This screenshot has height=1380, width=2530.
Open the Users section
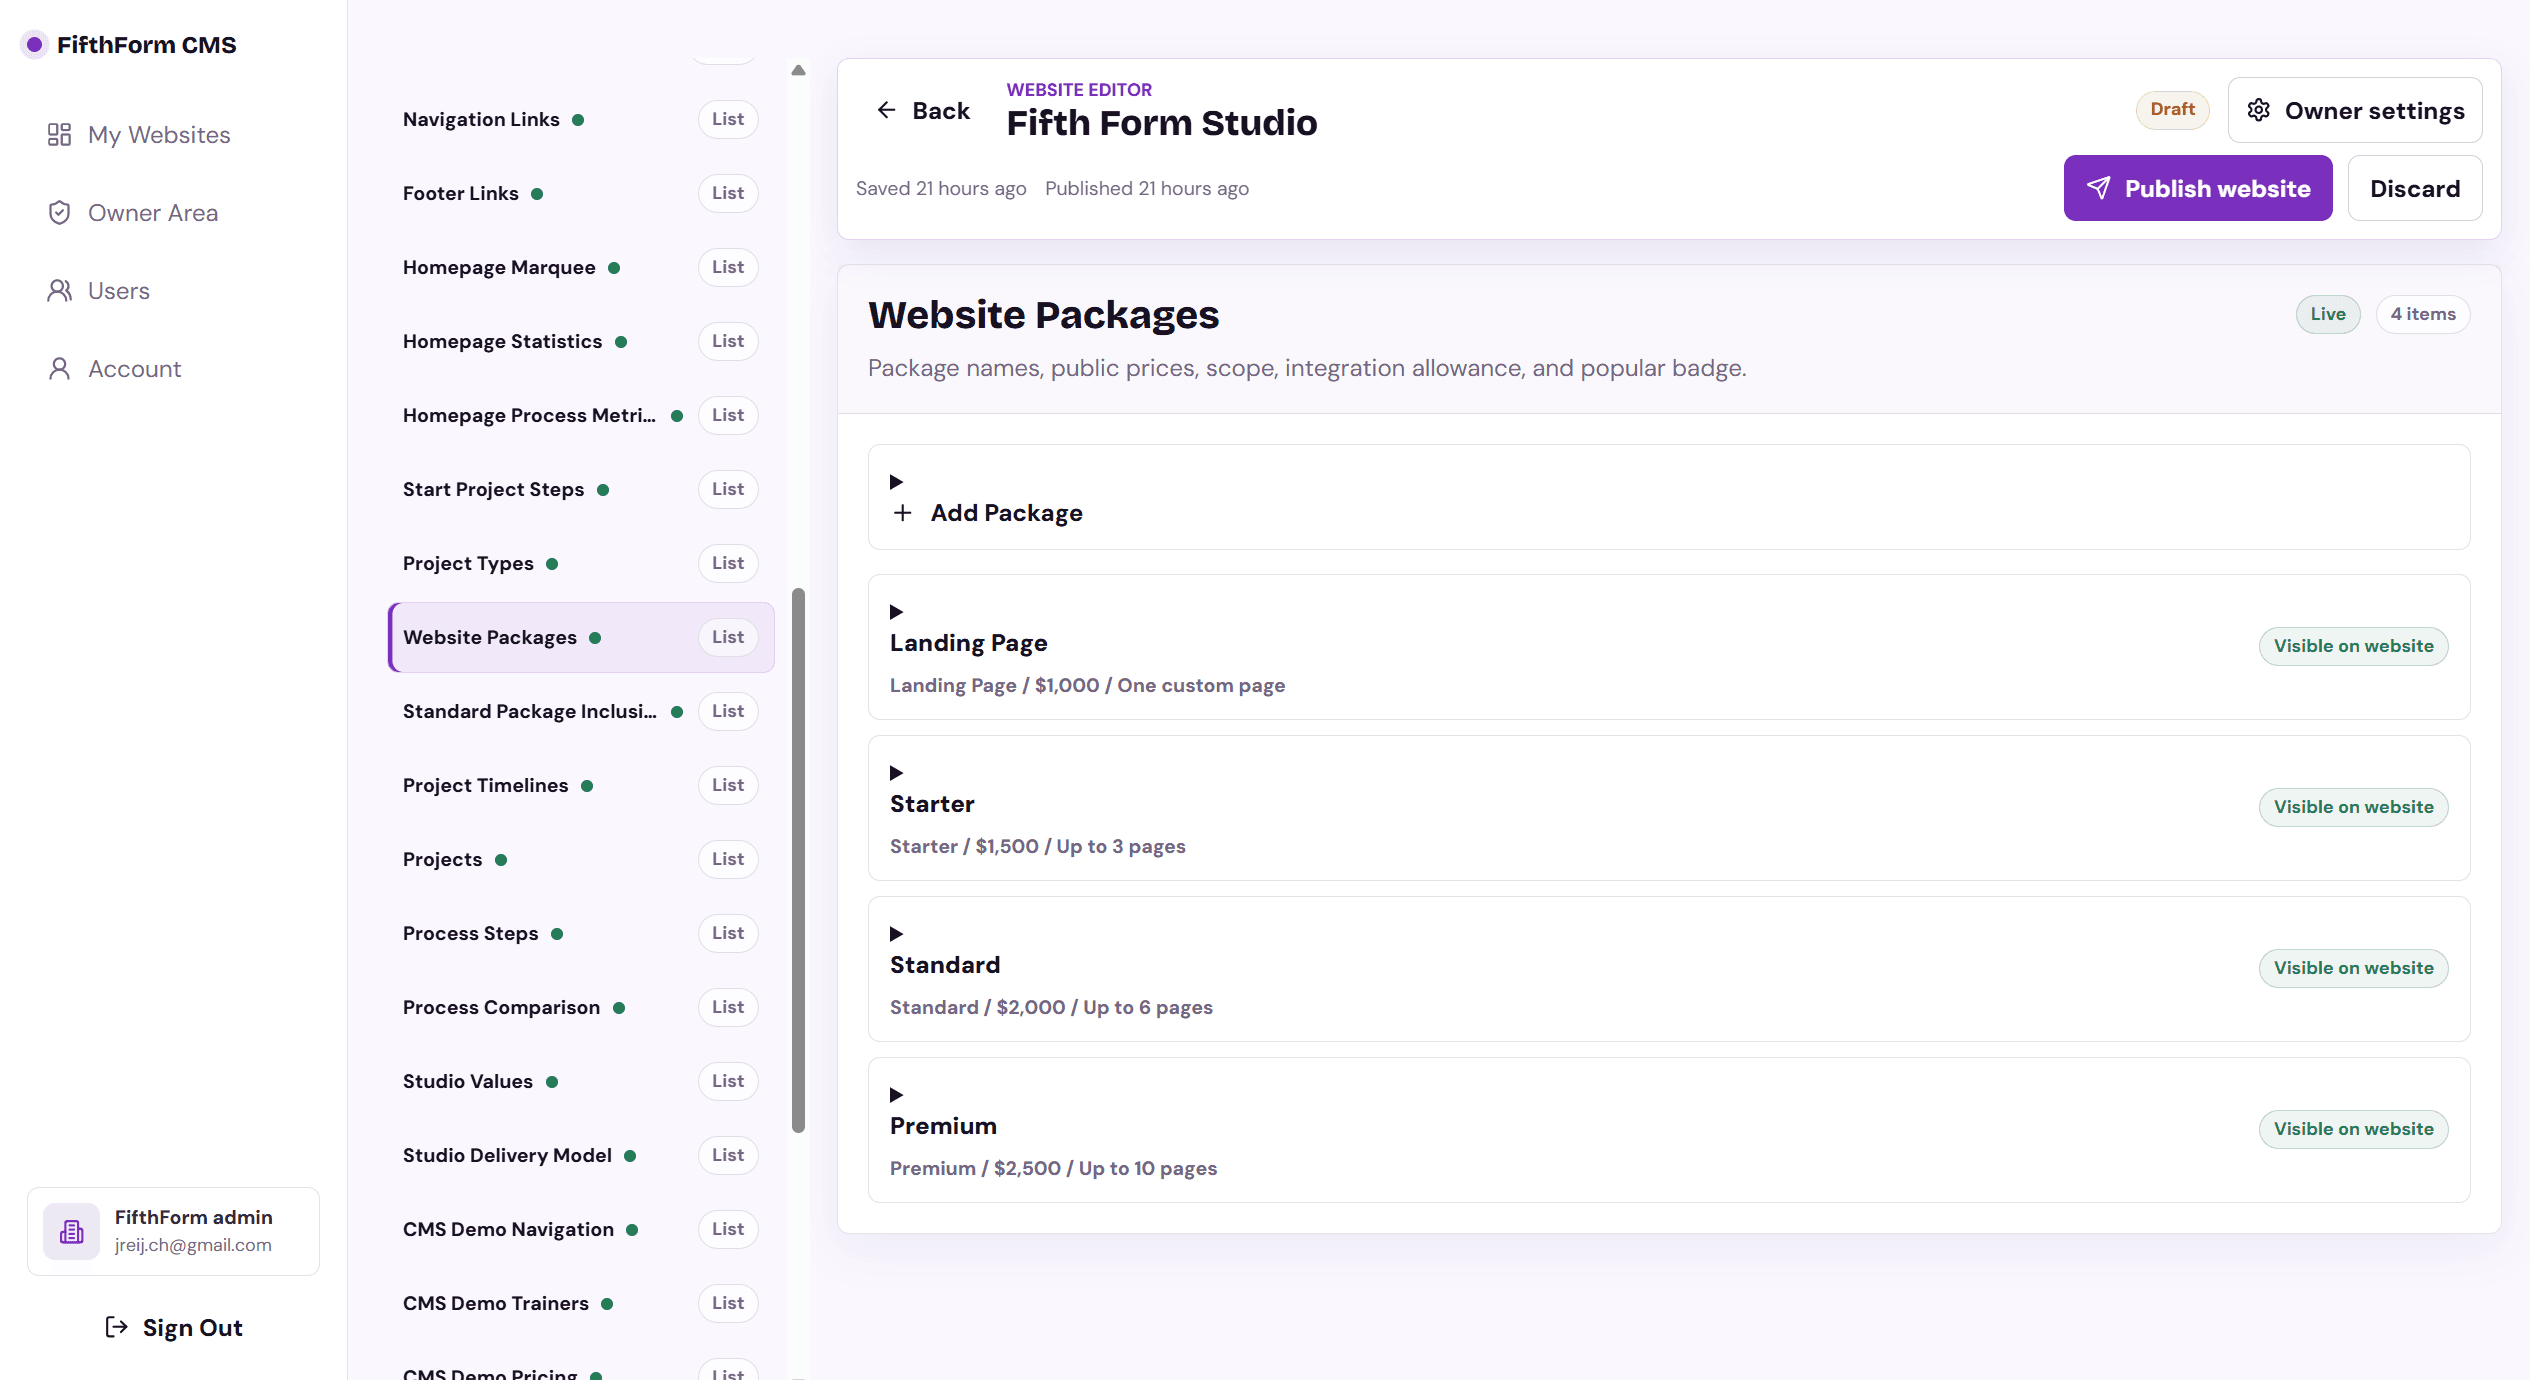pyautogui.click(x=173, y=291)
